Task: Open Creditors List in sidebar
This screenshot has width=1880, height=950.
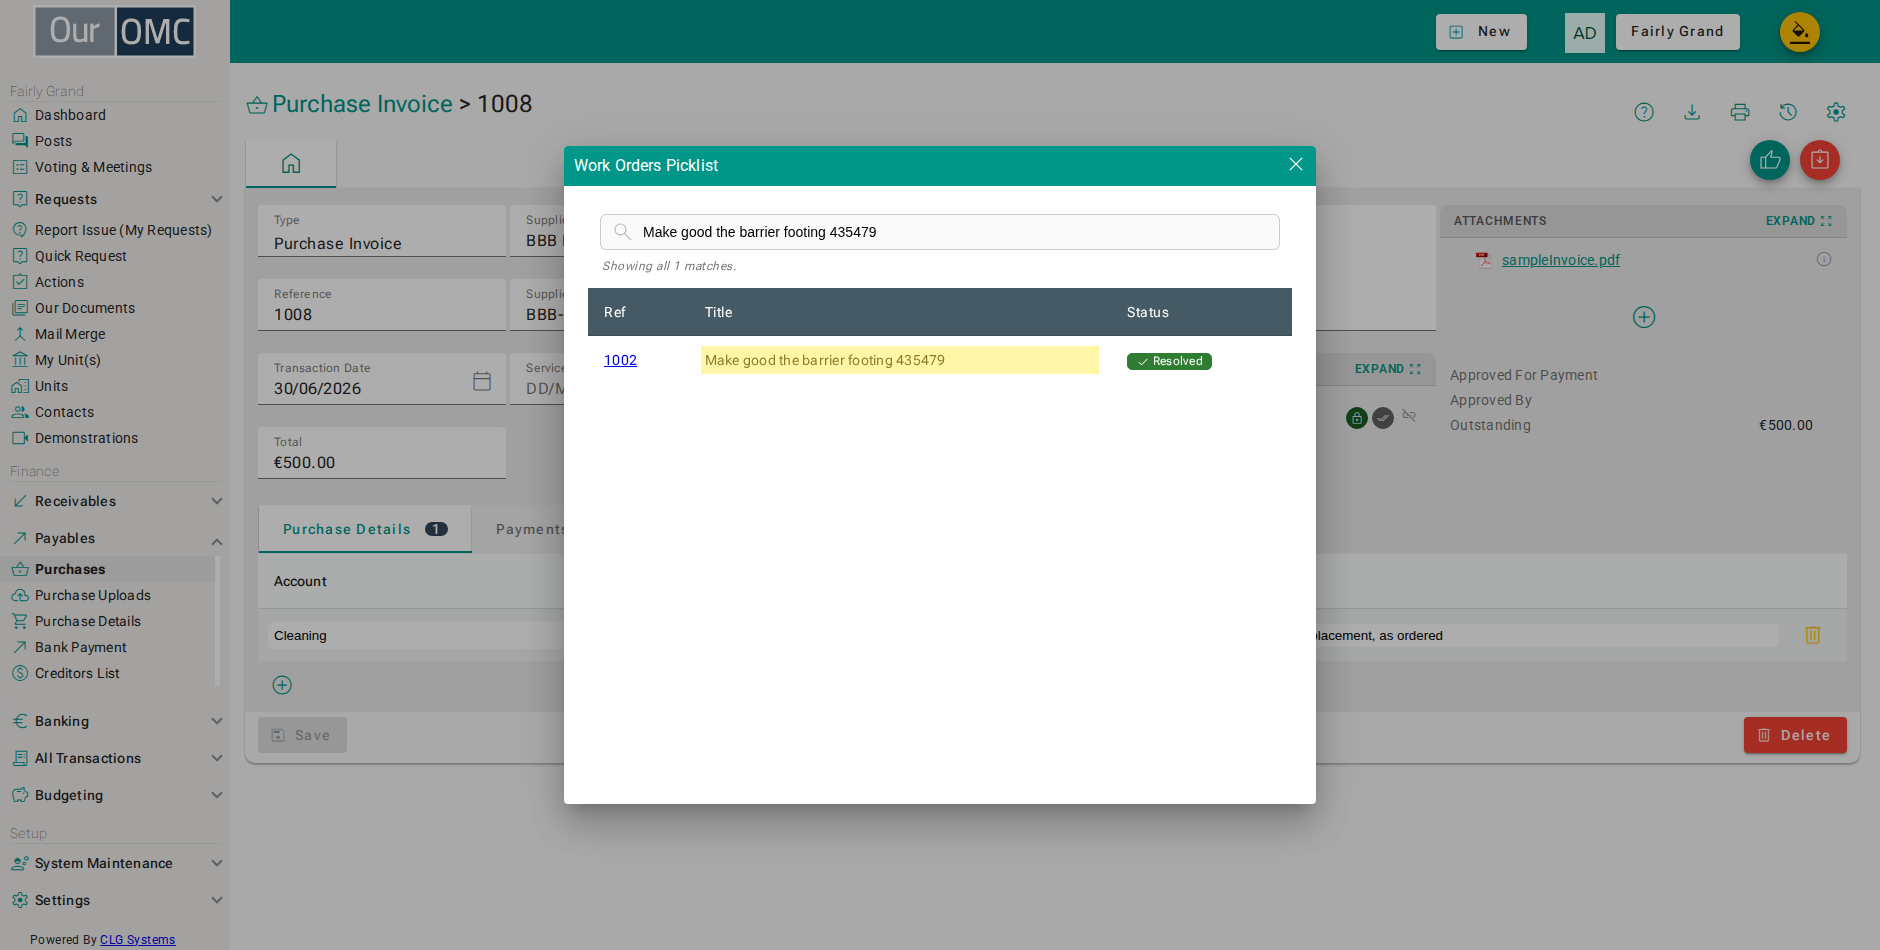Action: 77,673
